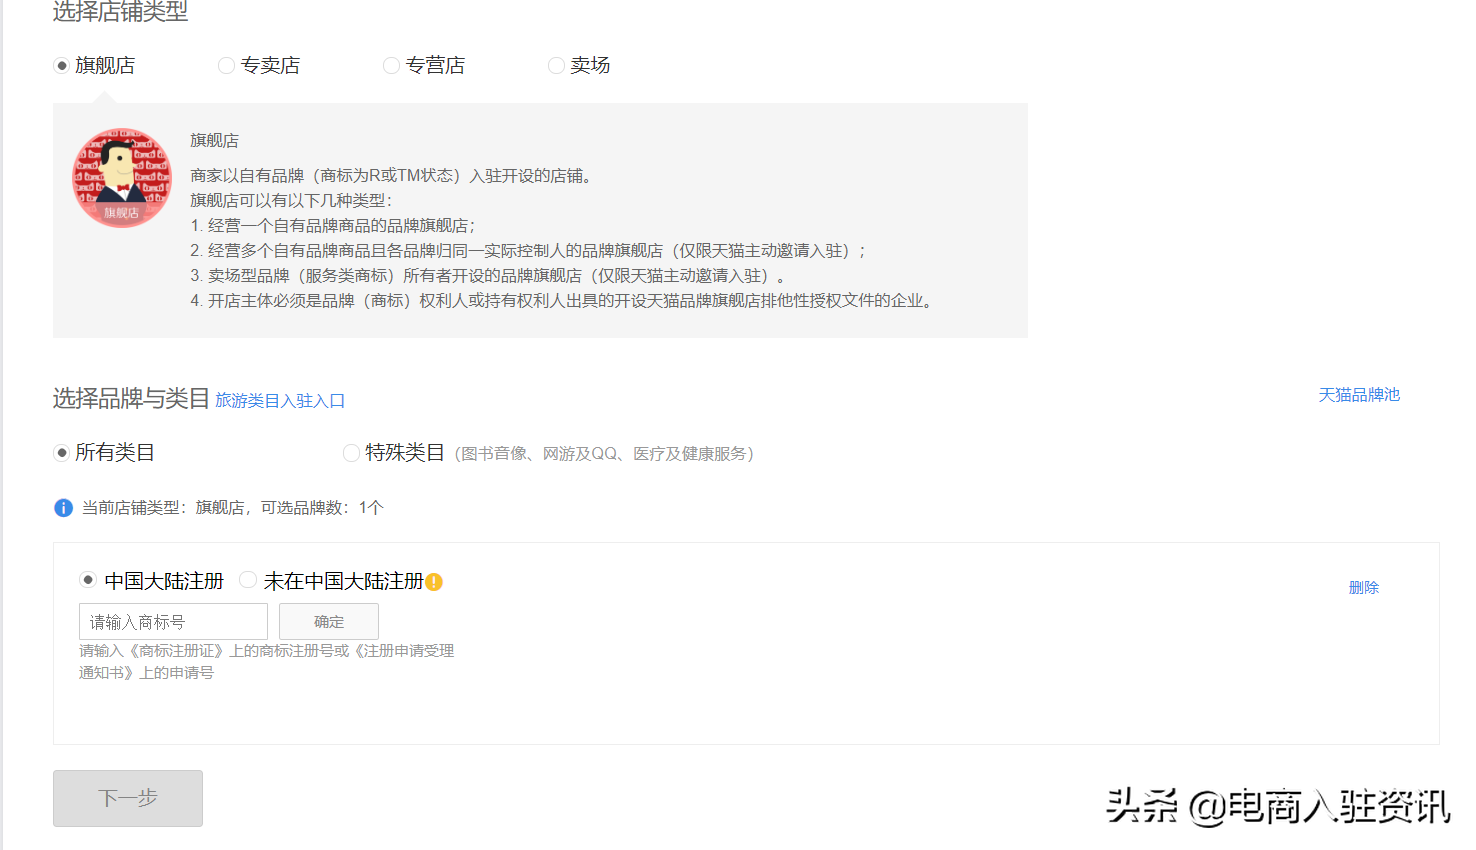Click the blue info icon beside 当前店铺类型

pyautogui.click(x=63, y=508)
